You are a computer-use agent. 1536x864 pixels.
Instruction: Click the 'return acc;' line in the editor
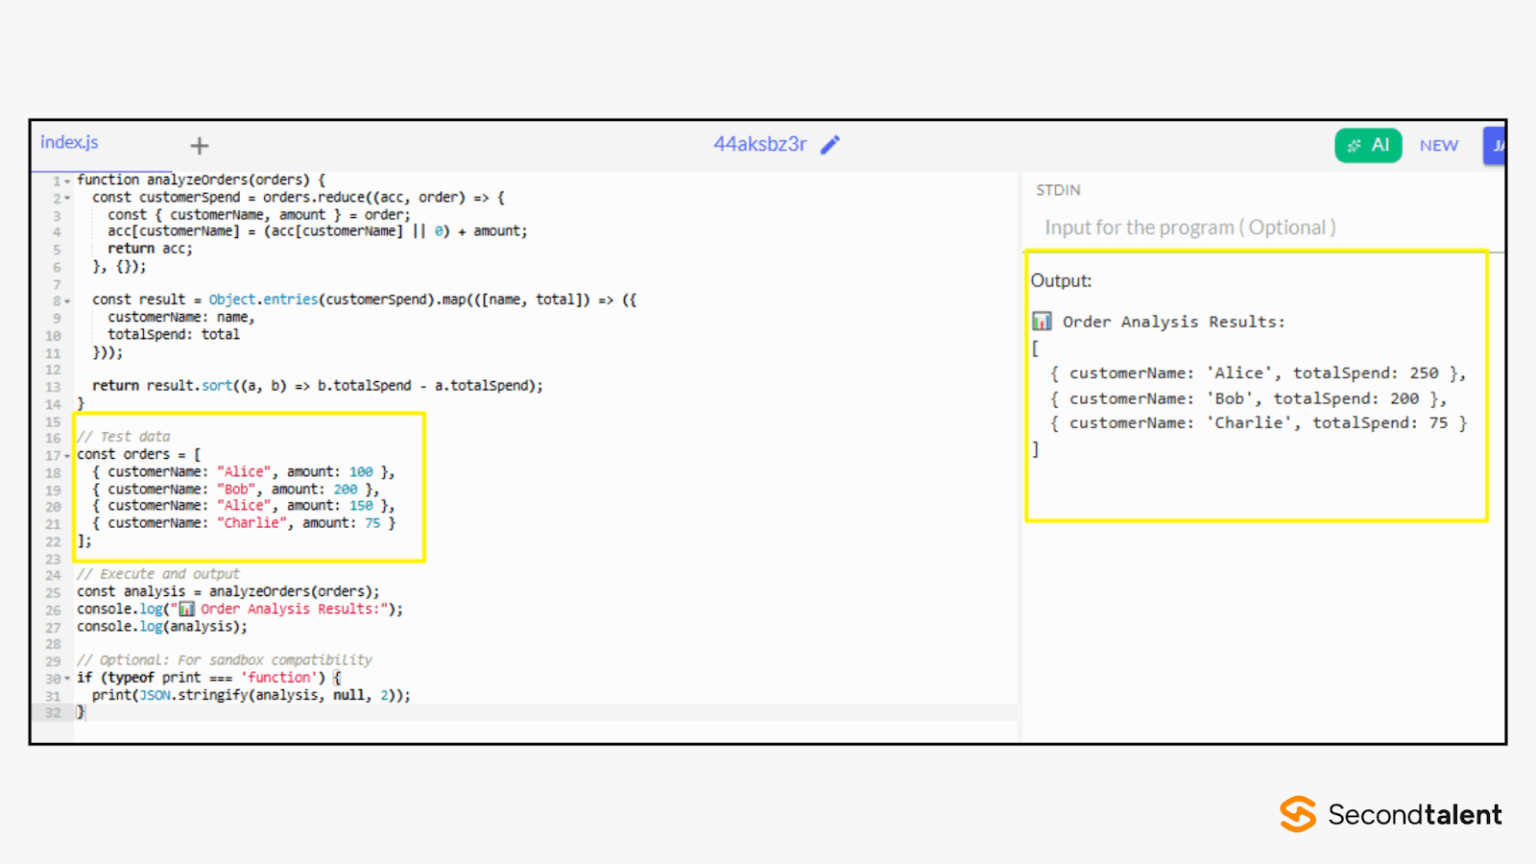point(150,248)
